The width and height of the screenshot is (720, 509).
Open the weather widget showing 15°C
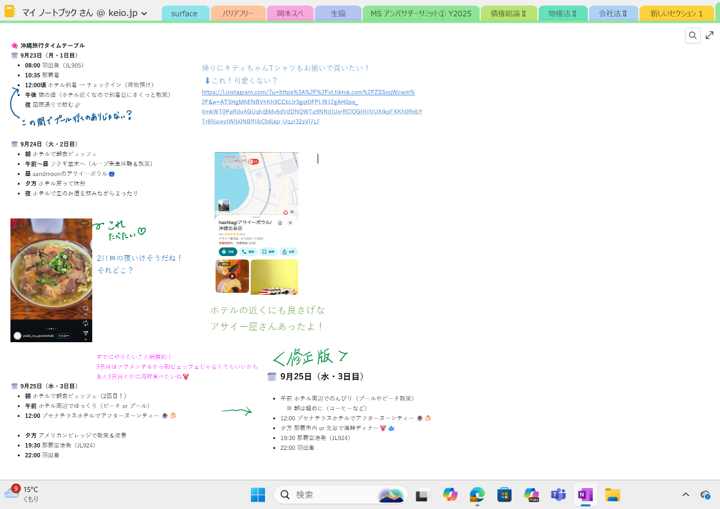(x=22, y=494)
